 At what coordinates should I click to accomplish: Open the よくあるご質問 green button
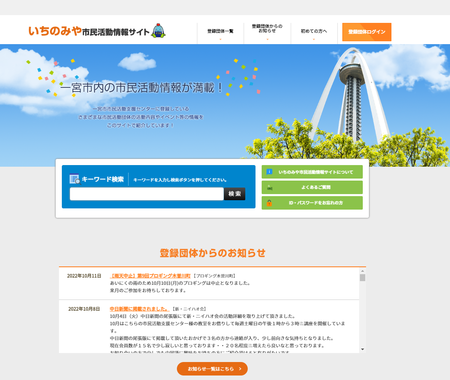[312, 187]
